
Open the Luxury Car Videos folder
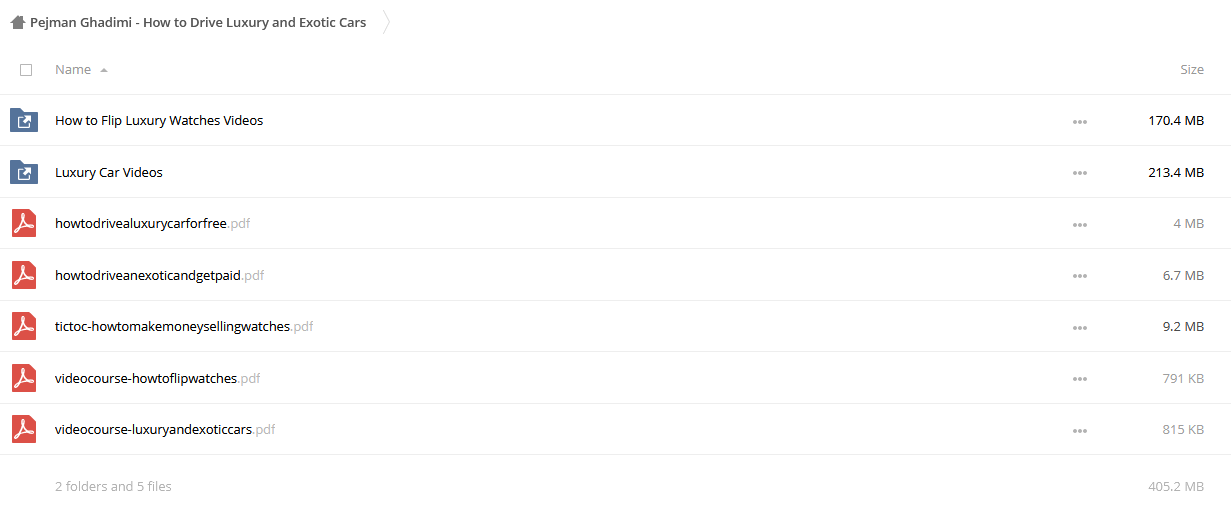(x=109, y=172)
